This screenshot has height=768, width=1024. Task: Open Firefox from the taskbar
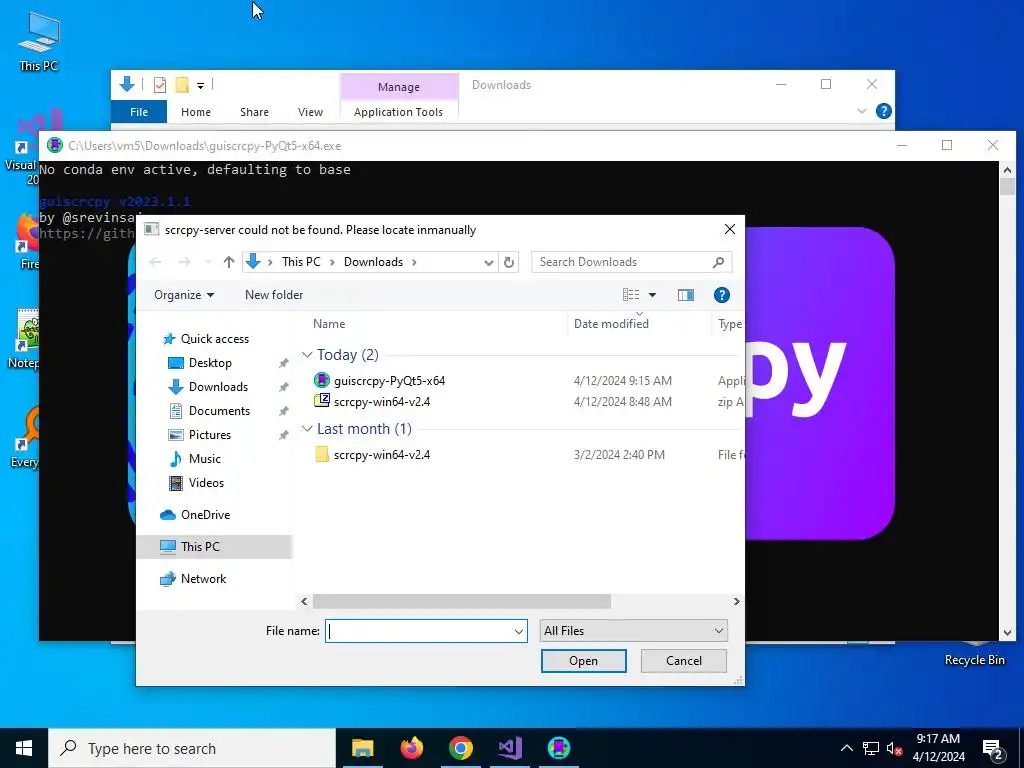pyautogui.click(x=411, y=748)
